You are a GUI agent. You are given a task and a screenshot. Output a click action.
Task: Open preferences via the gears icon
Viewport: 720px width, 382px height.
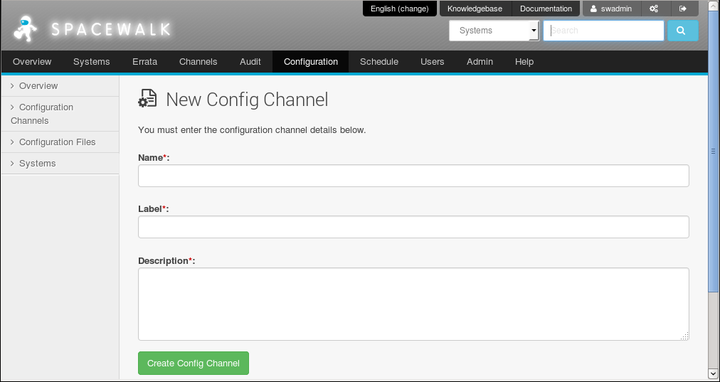pyautogui.click(x=654, y=9)
